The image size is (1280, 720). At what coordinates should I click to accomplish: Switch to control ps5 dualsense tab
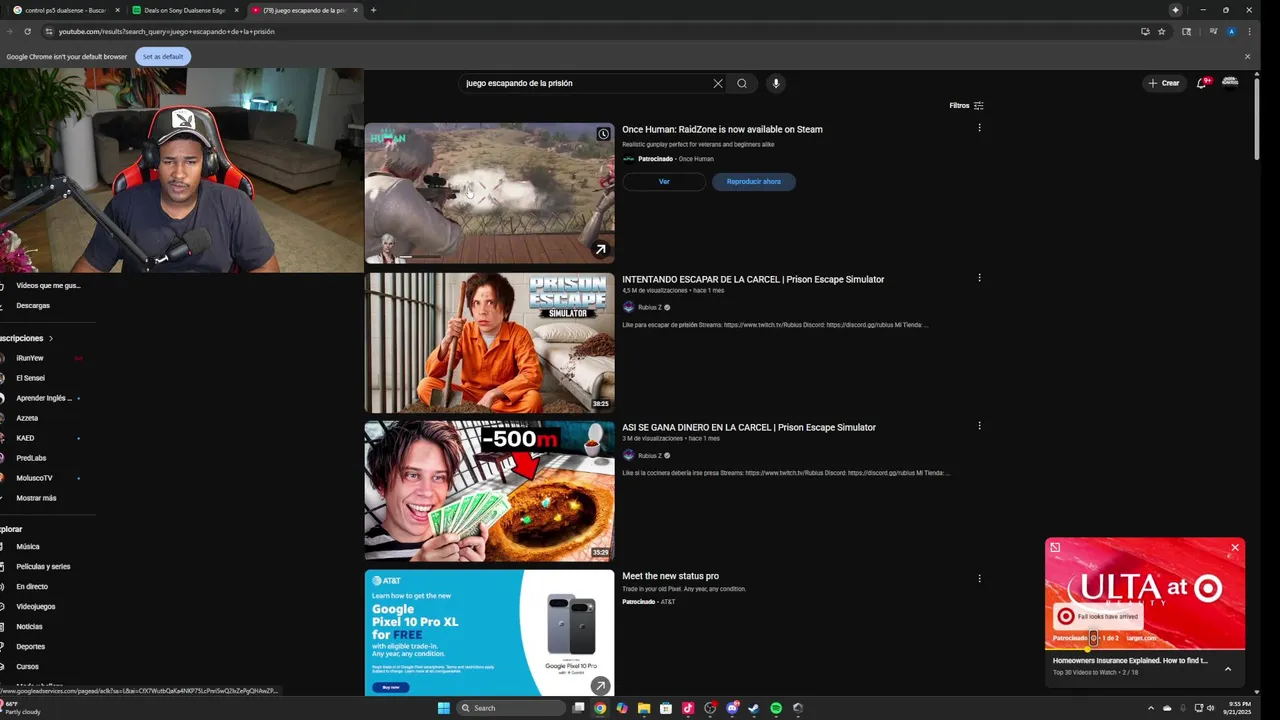click(x=66, y=10)
